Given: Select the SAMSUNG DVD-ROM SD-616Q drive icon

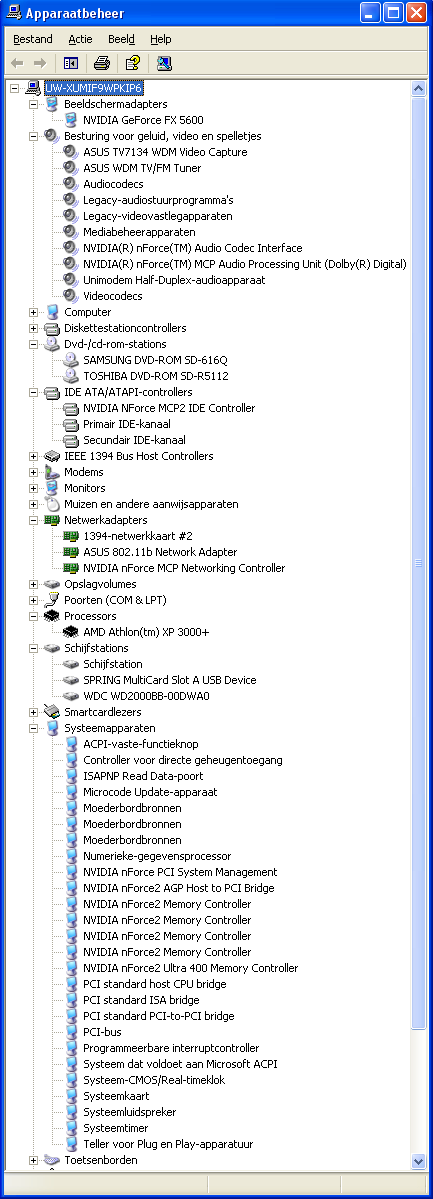Looking at the screenshot, I should click(71, 360).
